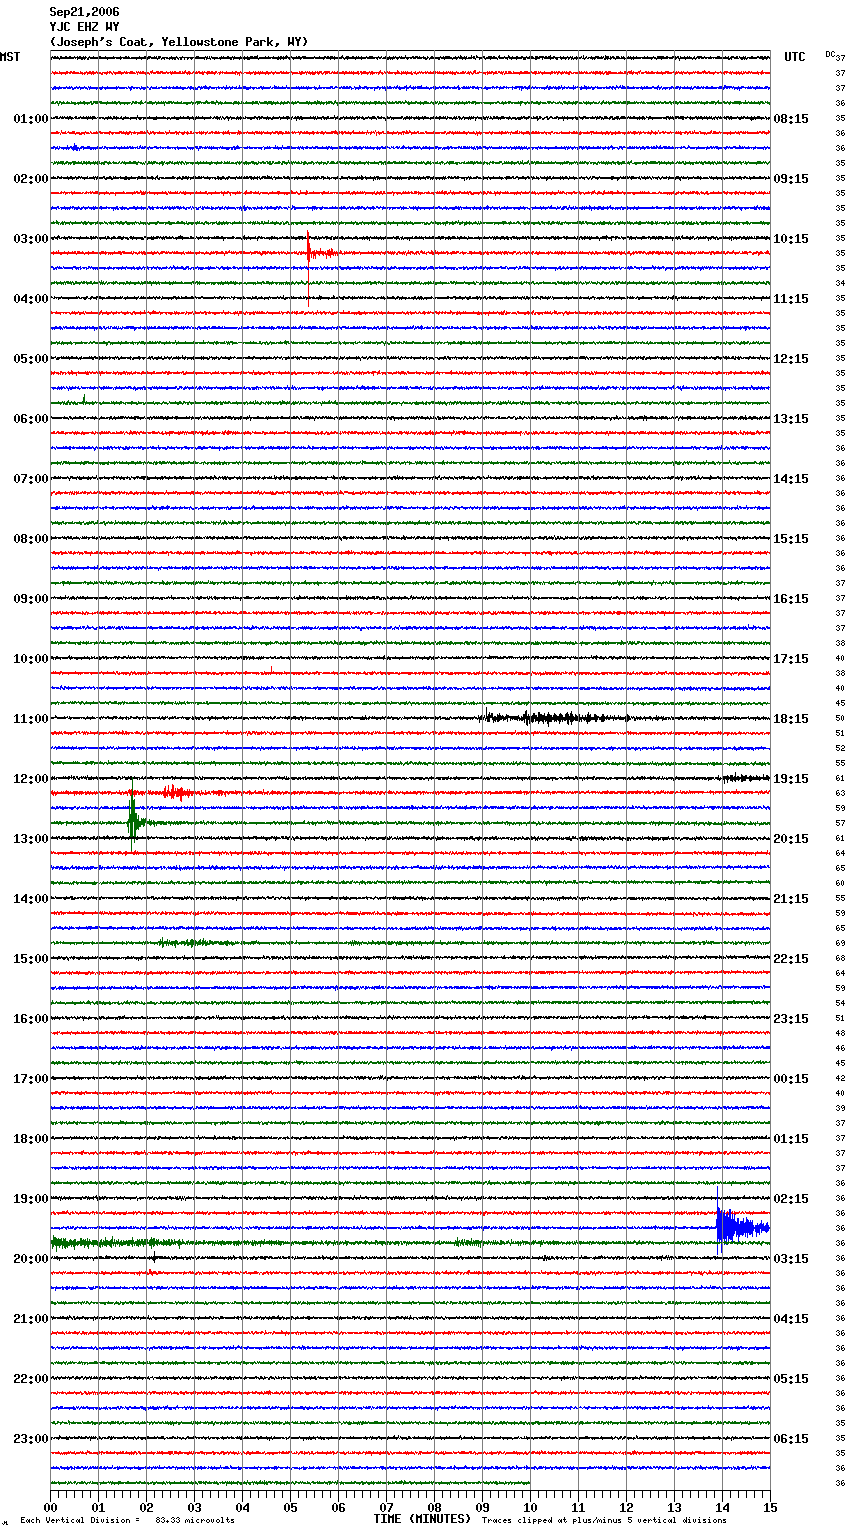Click the DC value 50

click(x=840, y=718)
